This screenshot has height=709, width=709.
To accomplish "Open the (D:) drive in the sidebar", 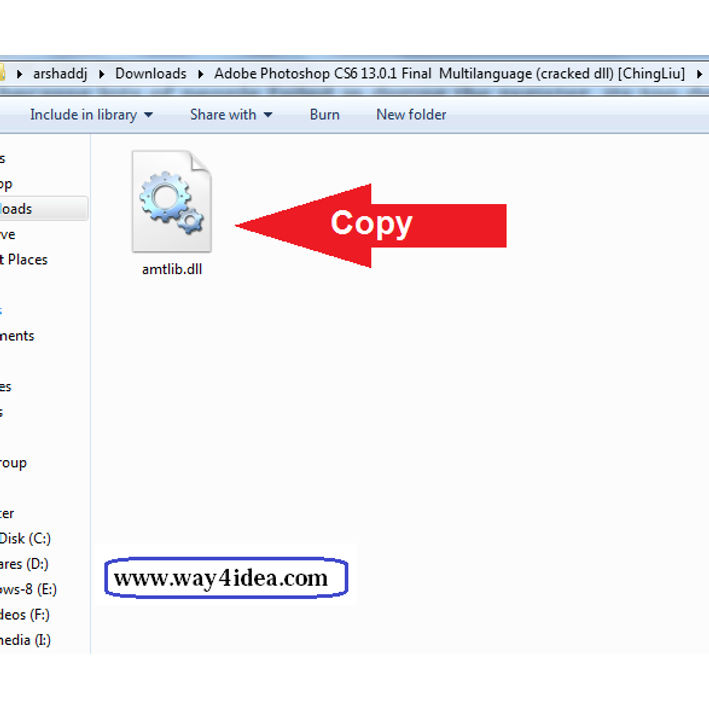I will pos(24,564).
